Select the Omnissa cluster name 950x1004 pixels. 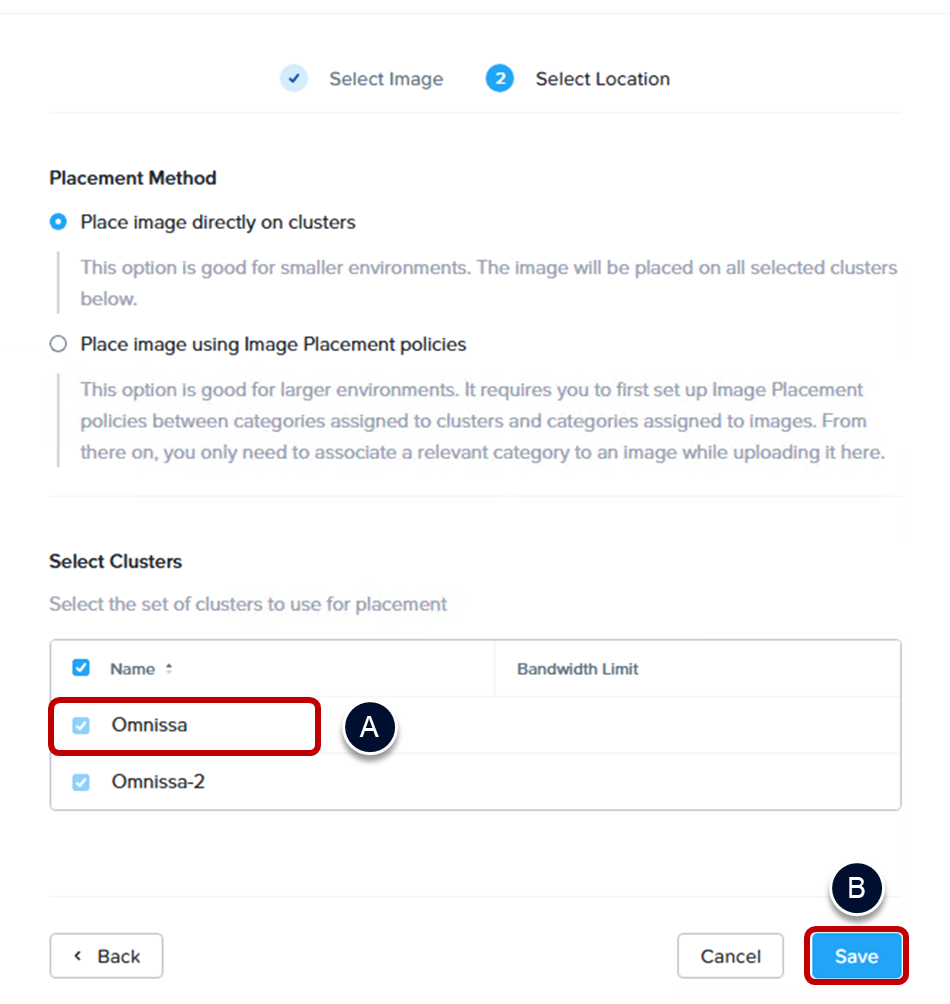coord(149,725)
